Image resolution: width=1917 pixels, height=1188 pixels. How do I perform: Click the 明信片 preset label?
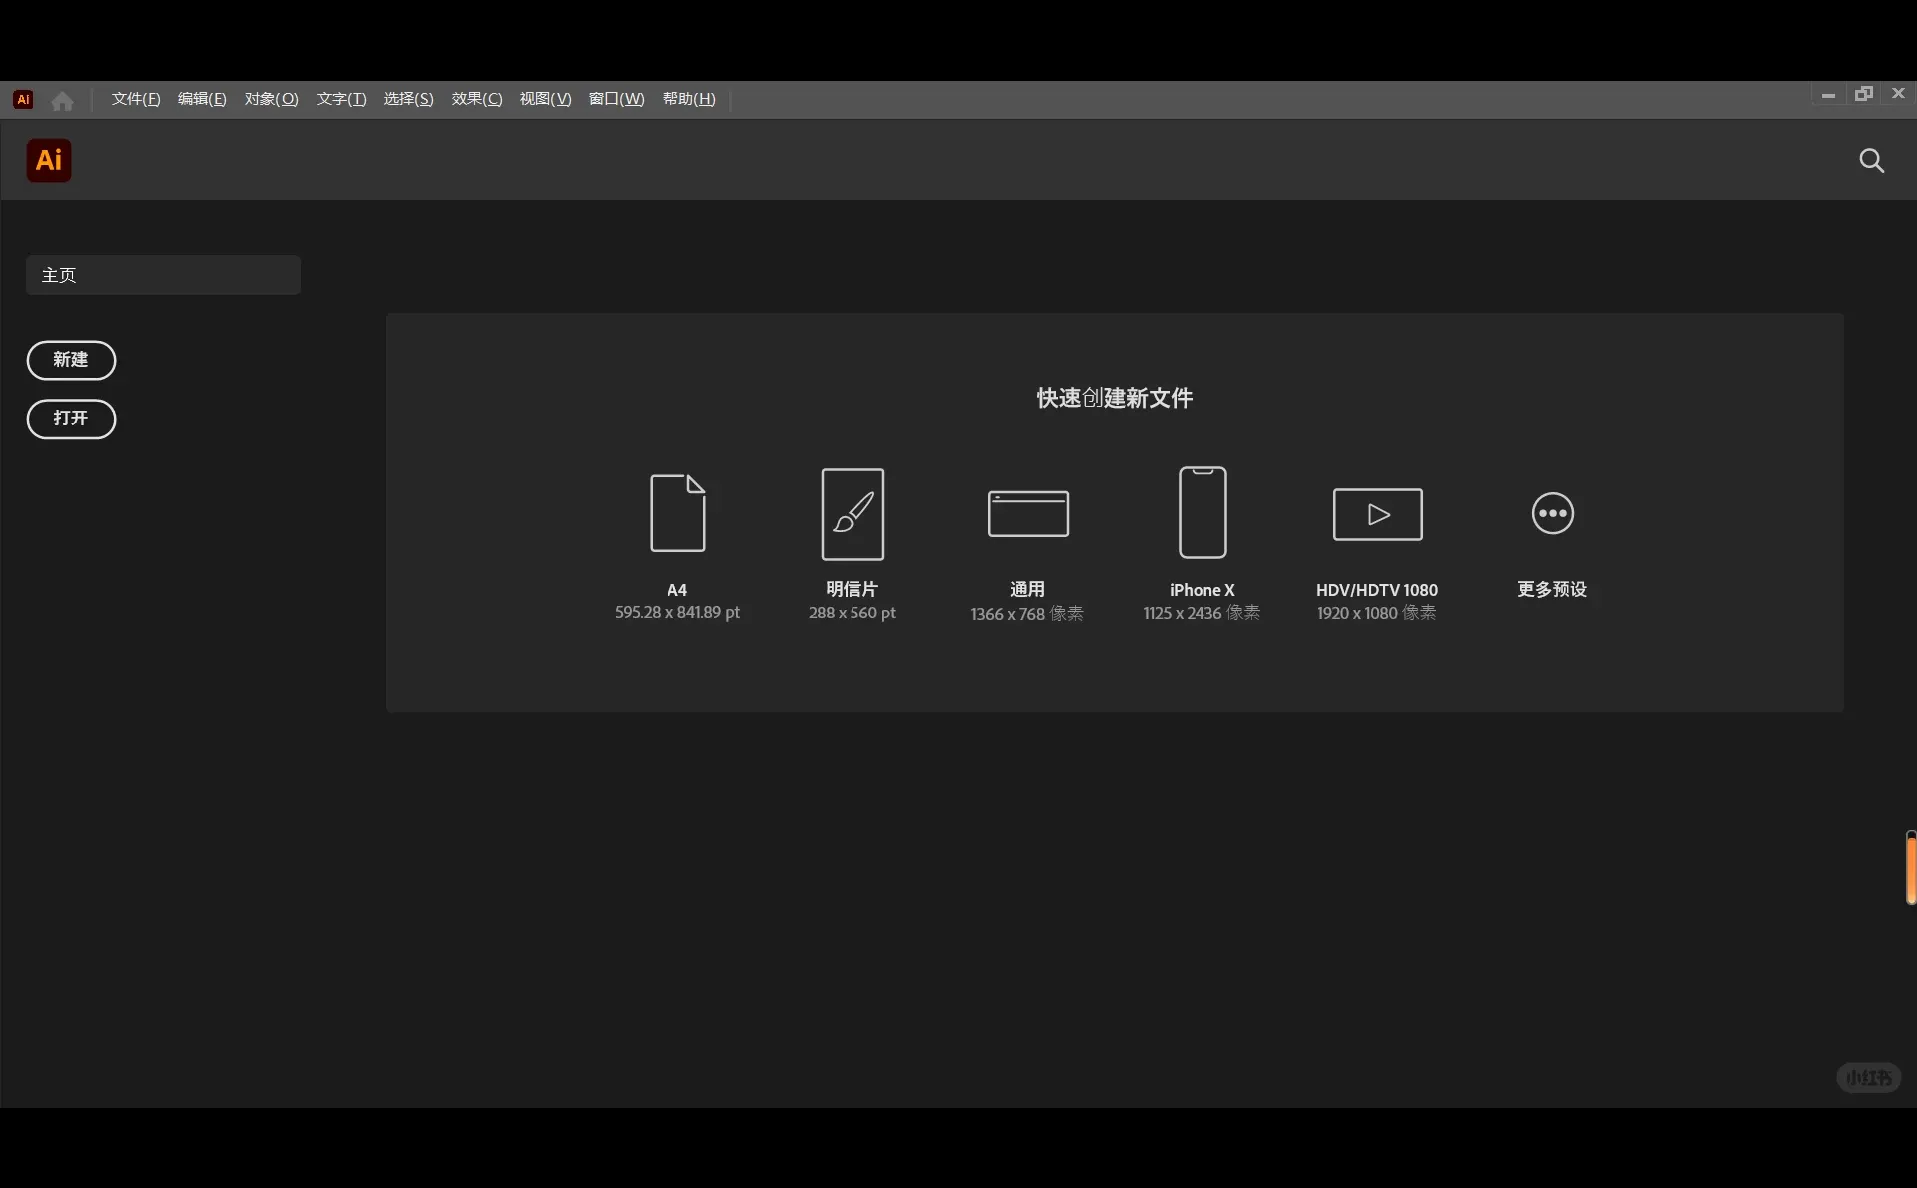click(x=852, y=590)
